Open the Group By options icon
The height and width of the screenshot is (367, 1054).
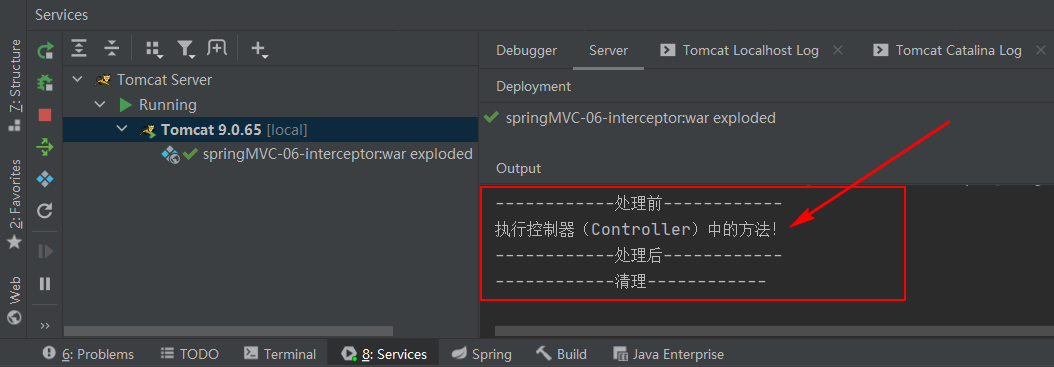(x=154, y=48)
